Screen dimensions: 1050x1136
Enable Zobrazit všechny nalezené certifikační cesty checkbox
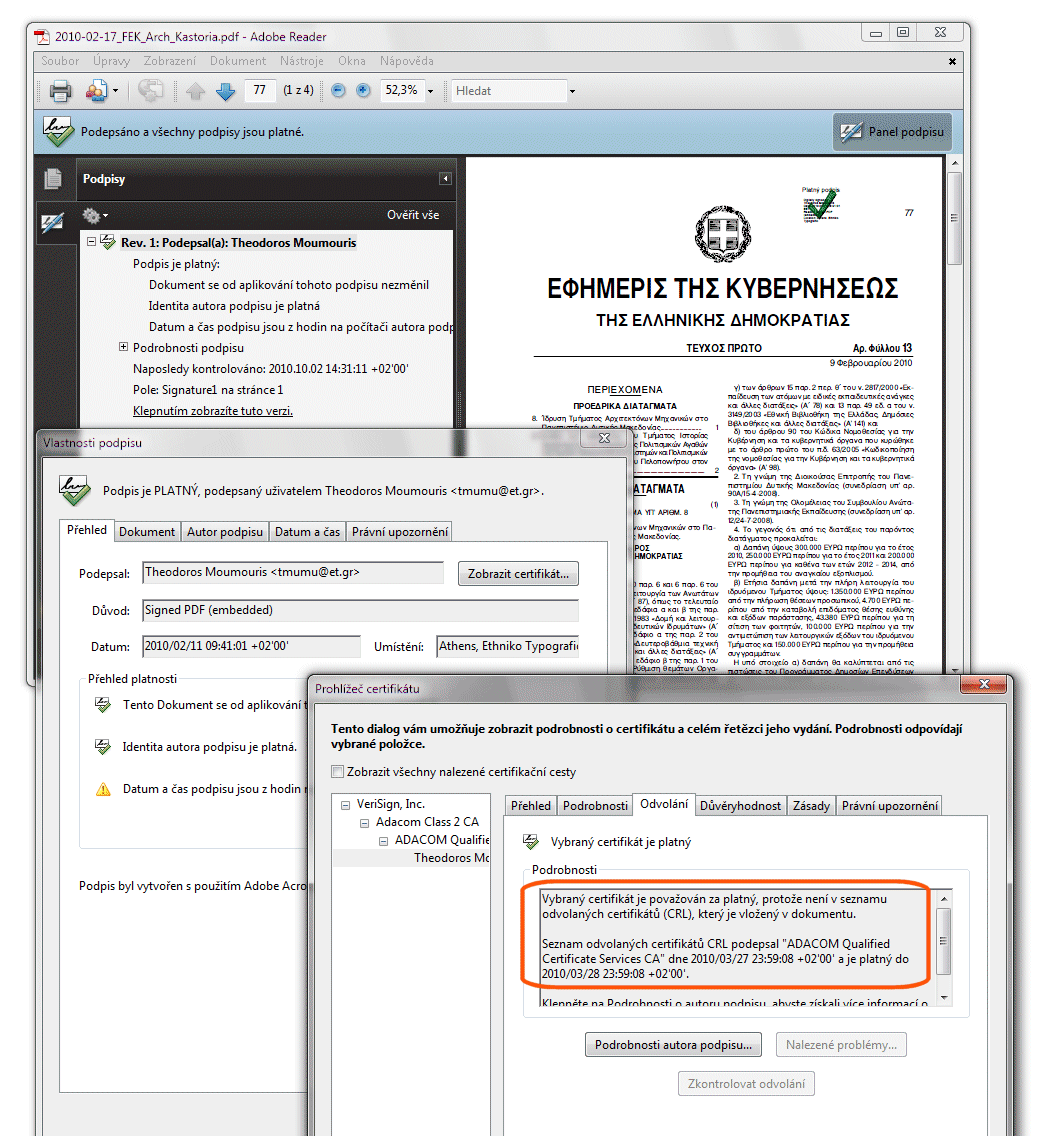click(x=338, y=772)
